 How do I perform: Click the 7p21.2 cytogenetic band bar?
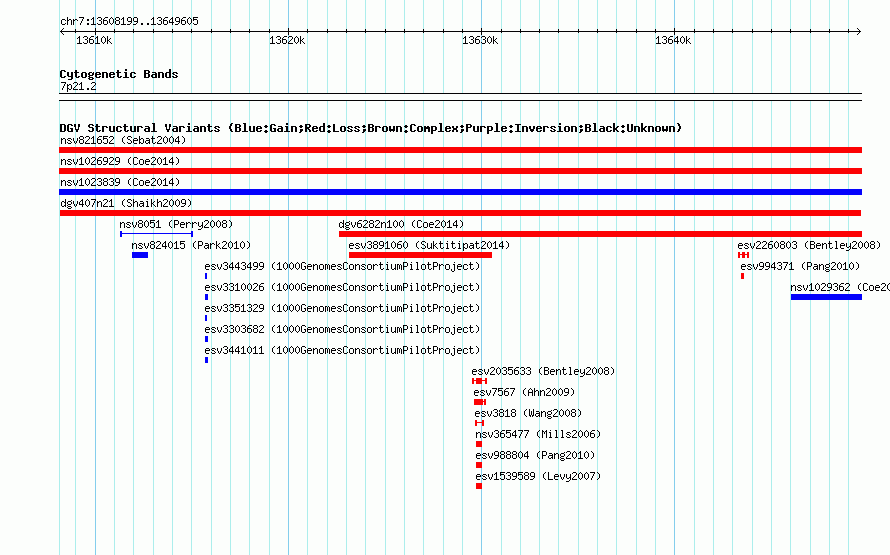pos(460,97)
